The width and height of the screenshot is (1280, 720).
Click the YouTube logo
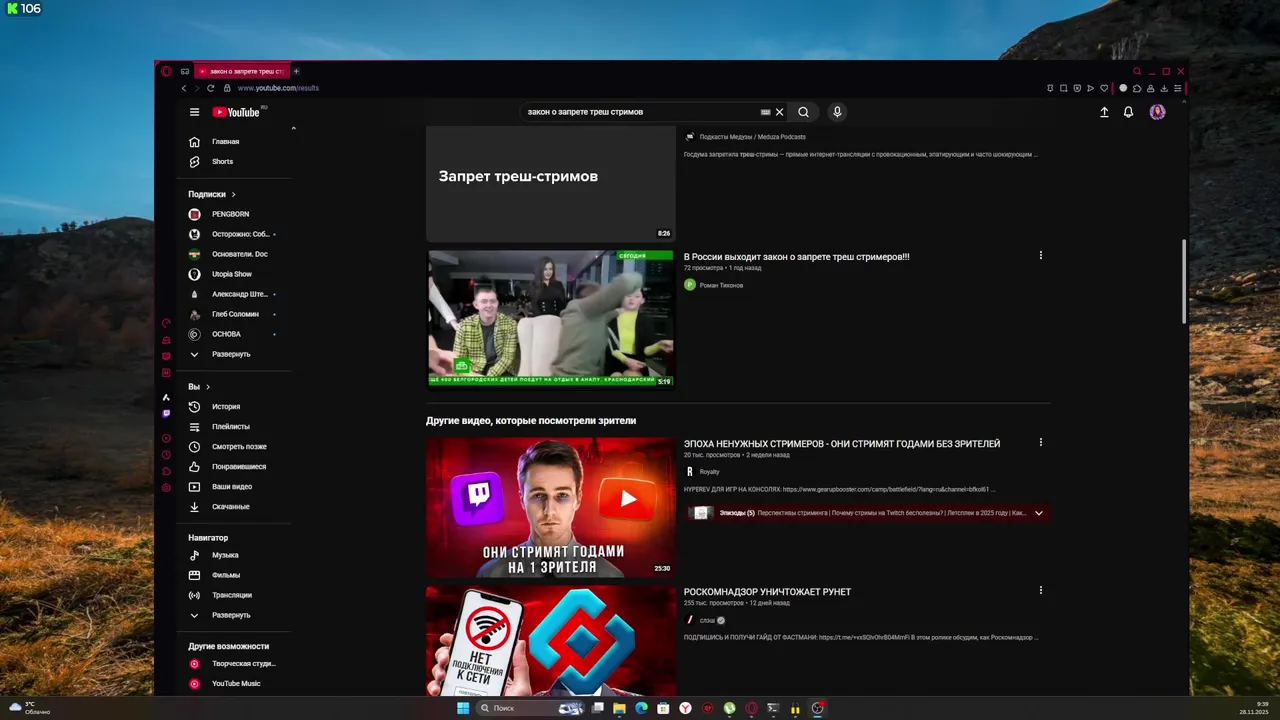point(236,112)
